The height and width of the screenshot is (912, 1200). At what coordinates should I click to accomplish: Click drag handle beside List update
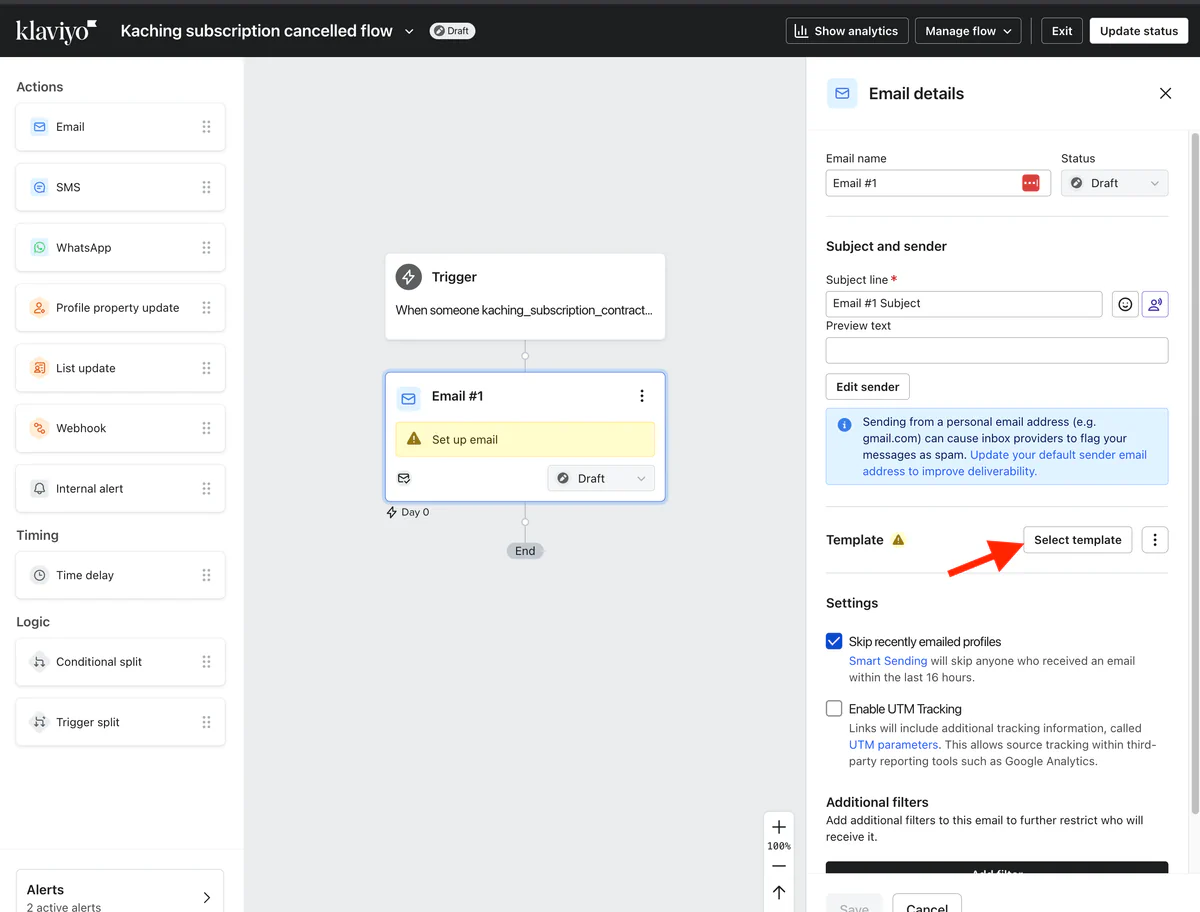[x=206, y=368]
